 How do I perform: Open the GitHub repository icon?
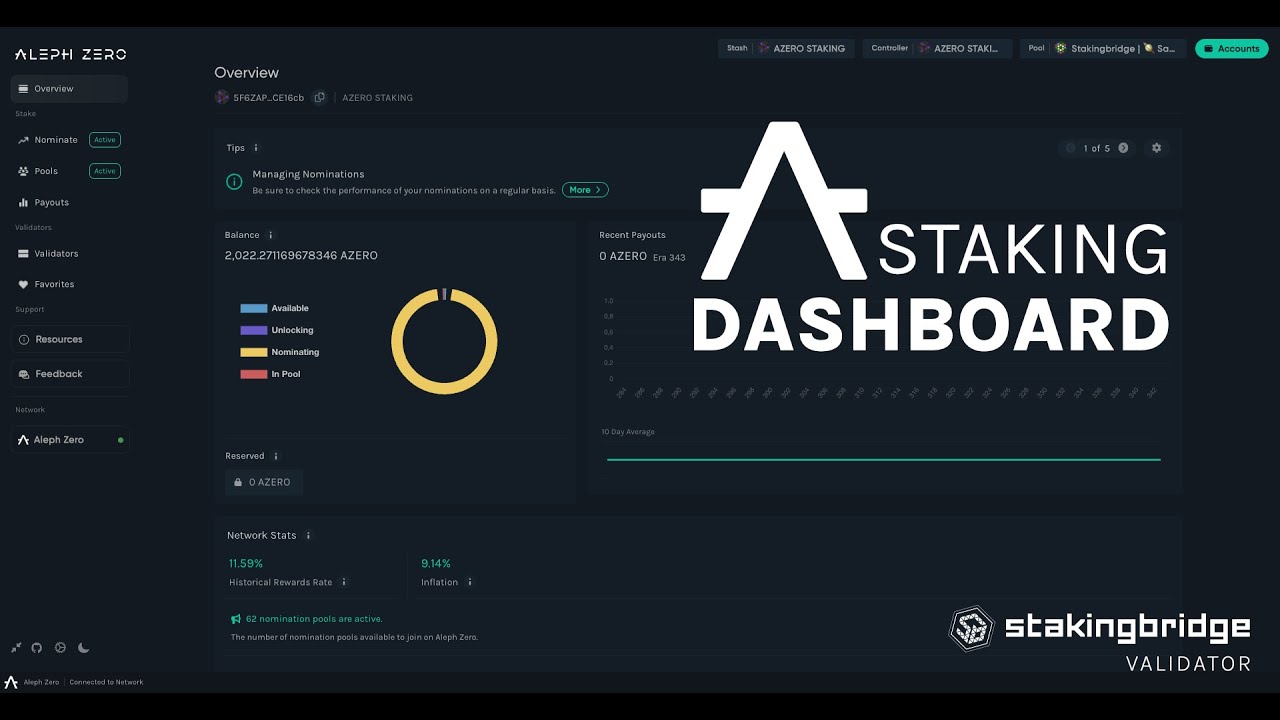click(37, 648)
